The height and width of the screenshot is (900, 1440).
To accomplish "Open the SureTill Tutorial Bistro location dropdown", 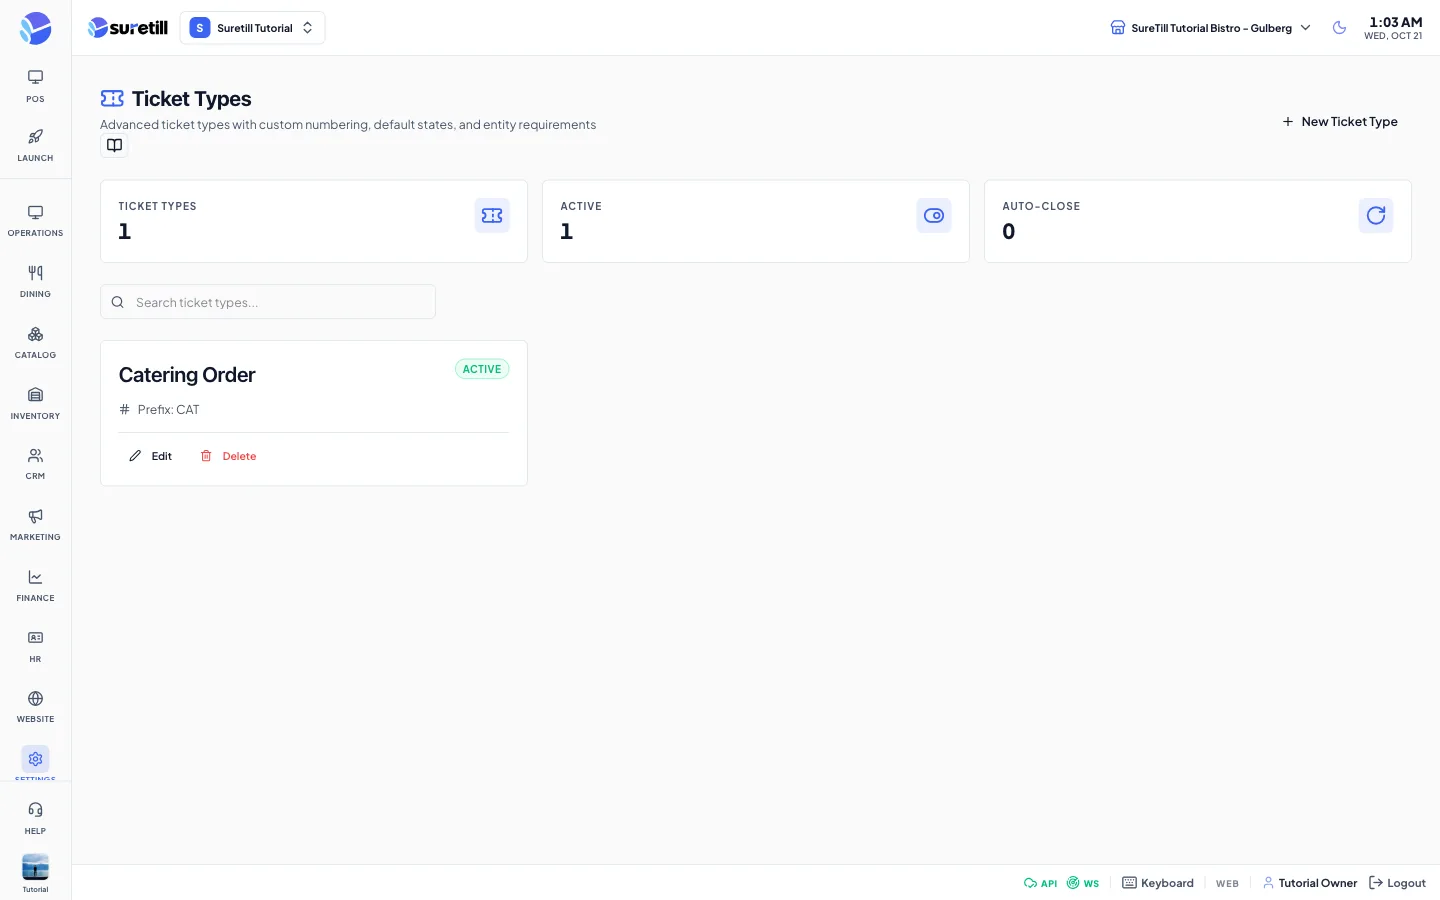I will pos(1210,28).
